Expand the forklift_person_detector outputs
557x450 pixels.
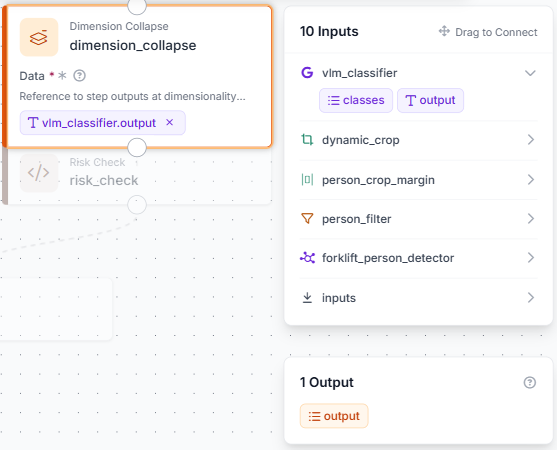point(531,258)
